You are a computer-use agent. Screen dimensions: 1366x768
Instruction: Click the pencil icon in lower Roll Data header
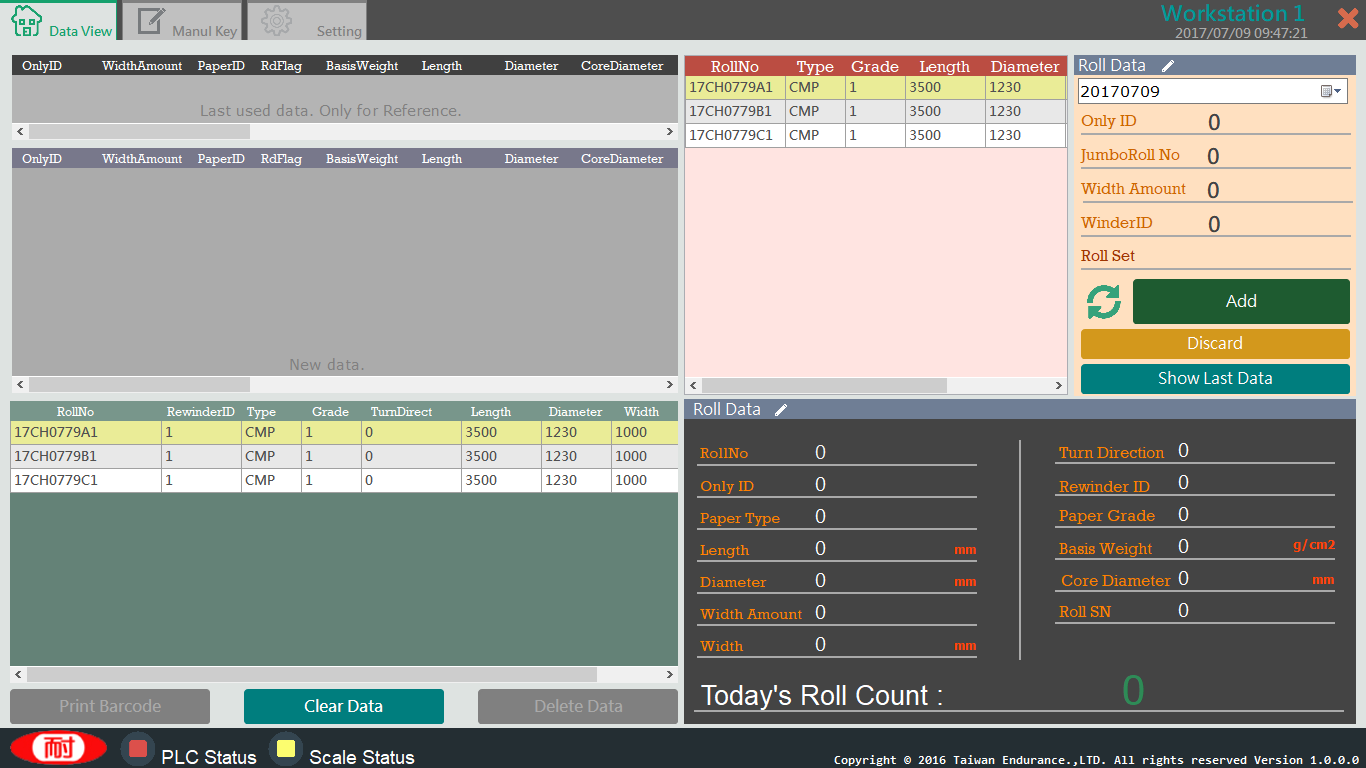pos(781,410)
